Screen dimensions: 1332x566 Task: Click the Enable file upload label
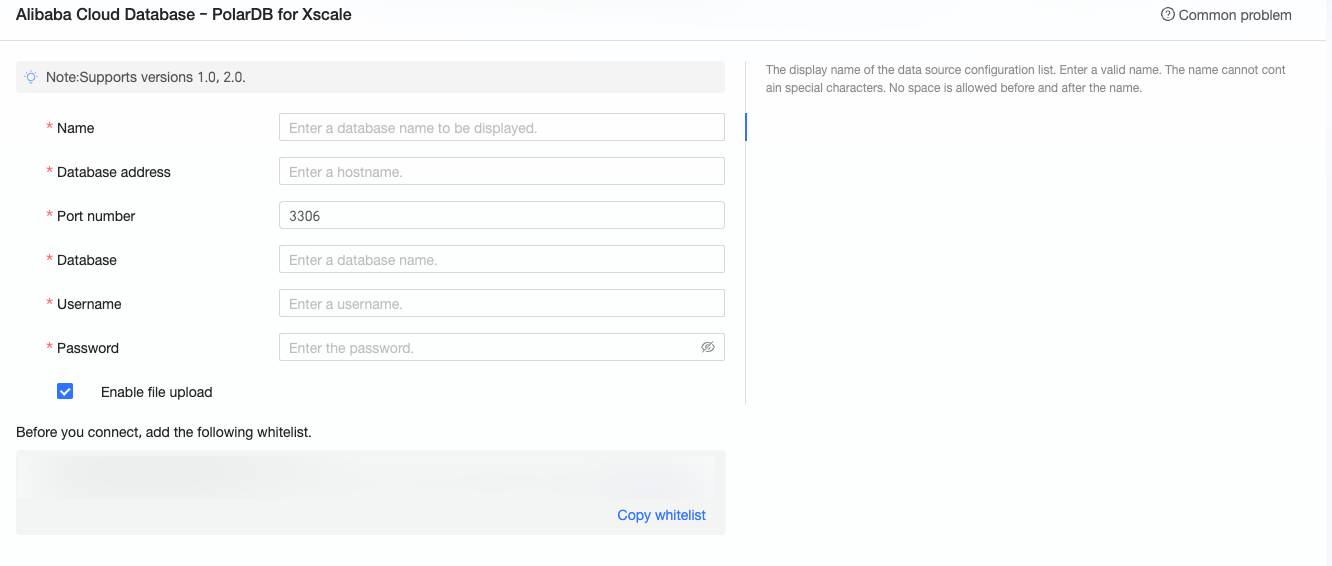click(157, 392)
